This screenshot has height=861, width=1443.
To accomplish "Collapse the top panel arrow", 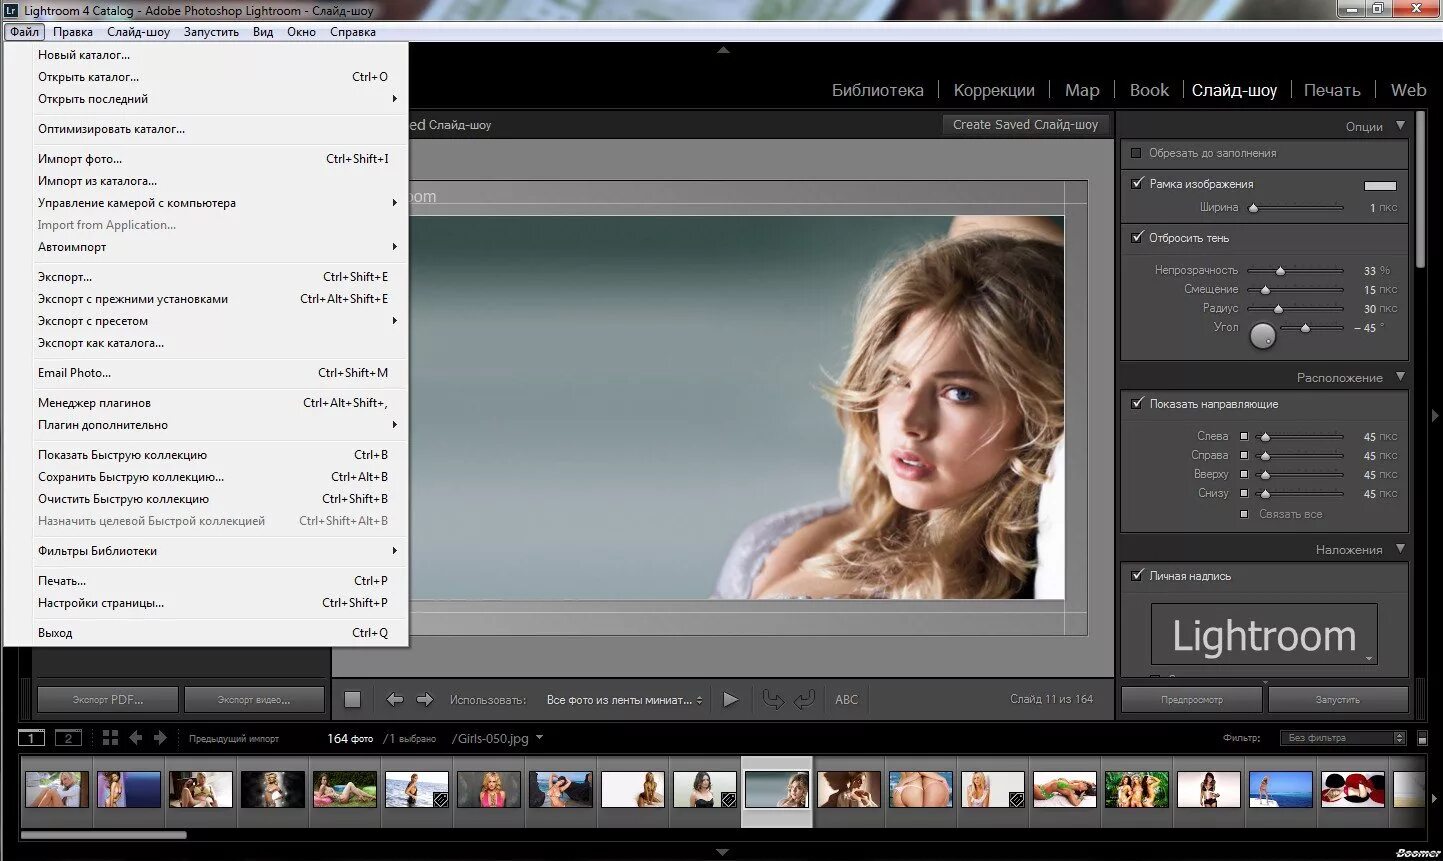I will [723, 49].
